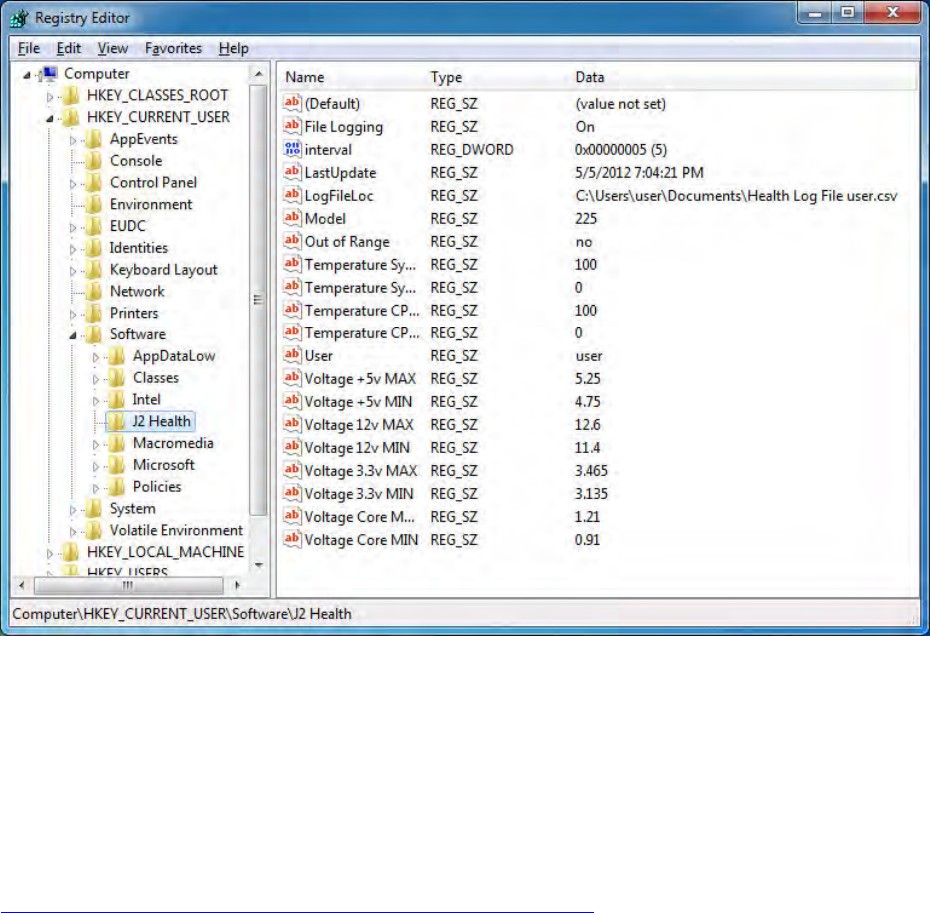Click the HKEY_LOCAL_MACHINE folder icon
This screenshot has width=930, height=913.
pyautogui.click(x=71, y=552)
